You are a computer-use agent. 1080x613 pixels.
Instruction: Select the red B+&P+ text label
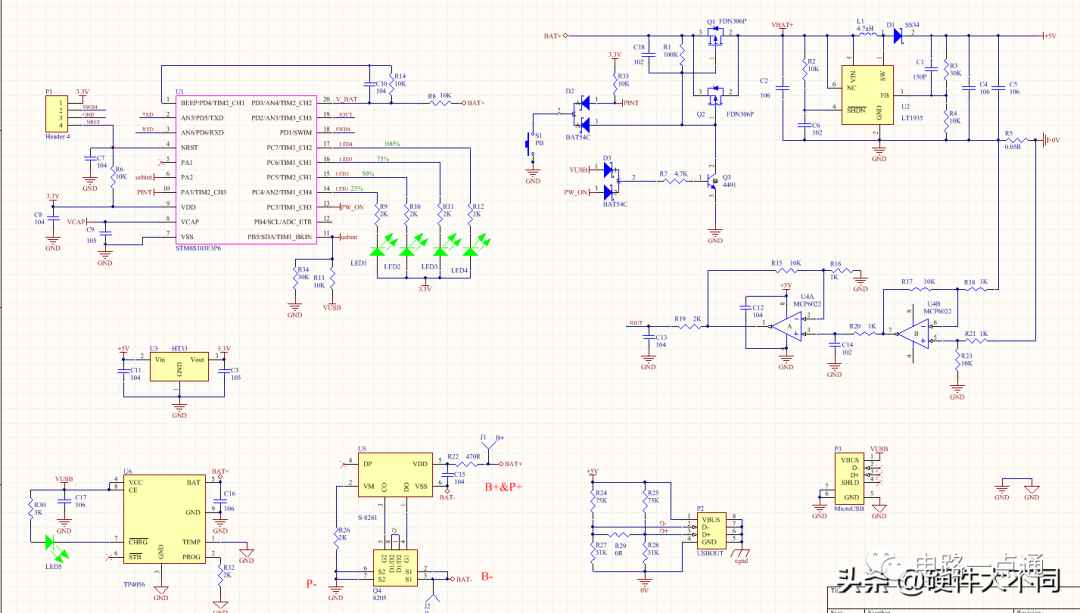[x=503, y=486]
